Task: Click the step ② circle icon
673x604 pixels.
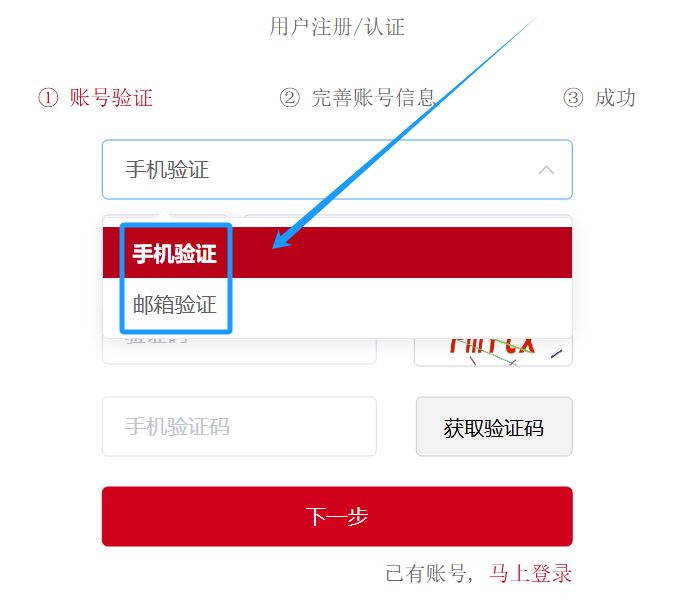Action: click(290, 98)
